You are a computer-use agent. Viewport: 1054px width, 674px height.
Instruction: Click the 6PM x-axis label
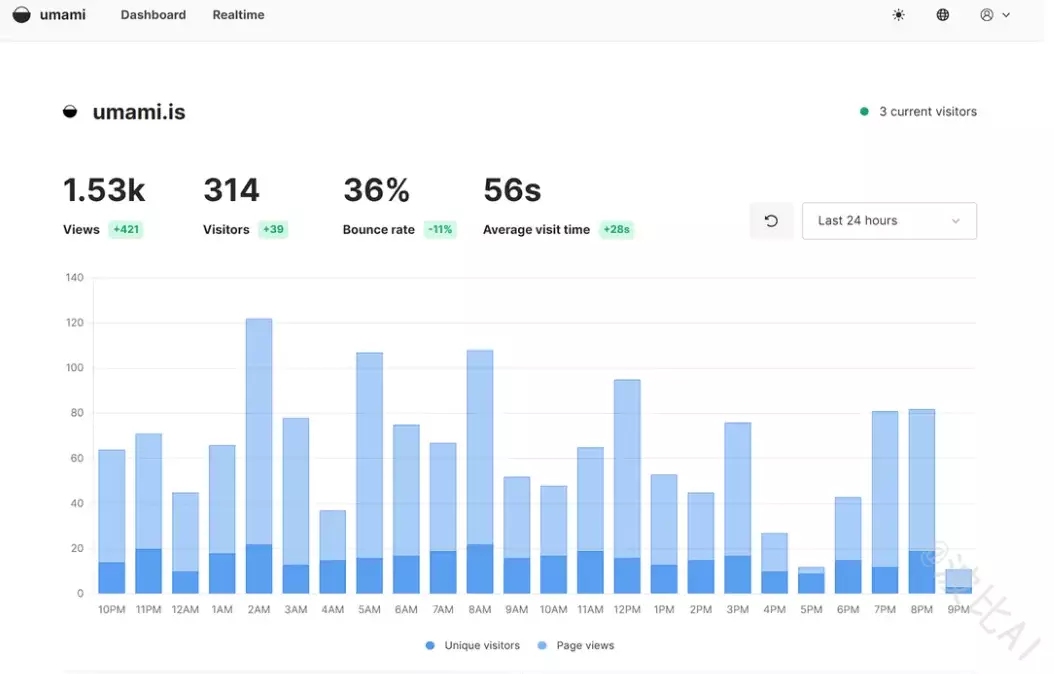pyautogui.click(x=848, y=609)
